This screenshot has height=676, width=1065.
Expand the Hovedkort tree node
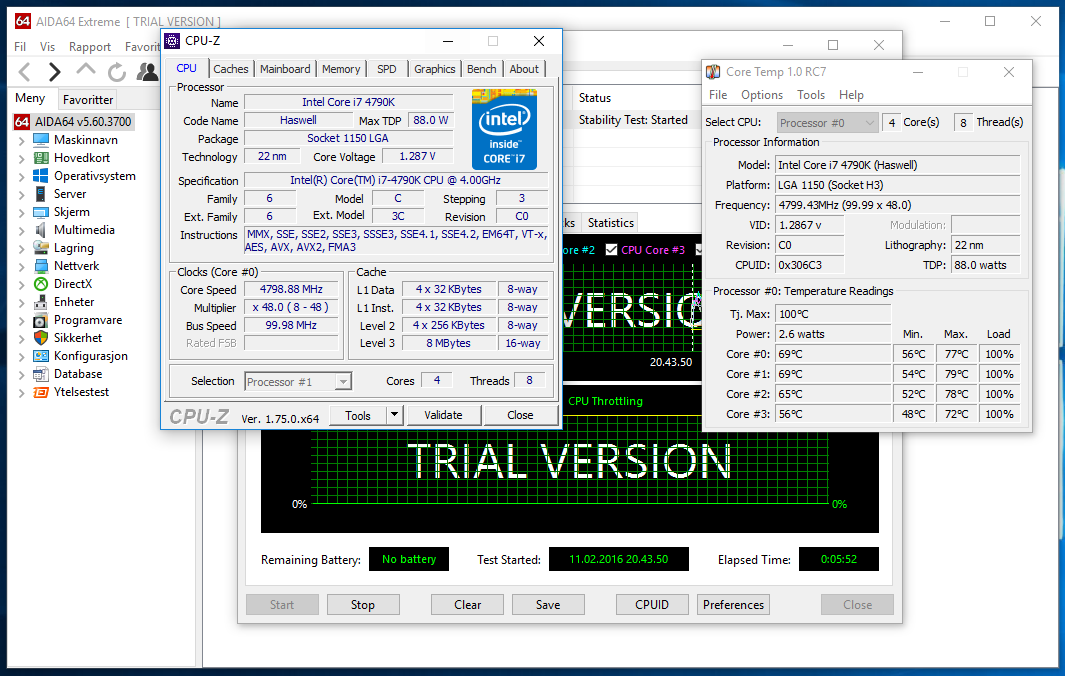tap(21, 158)
